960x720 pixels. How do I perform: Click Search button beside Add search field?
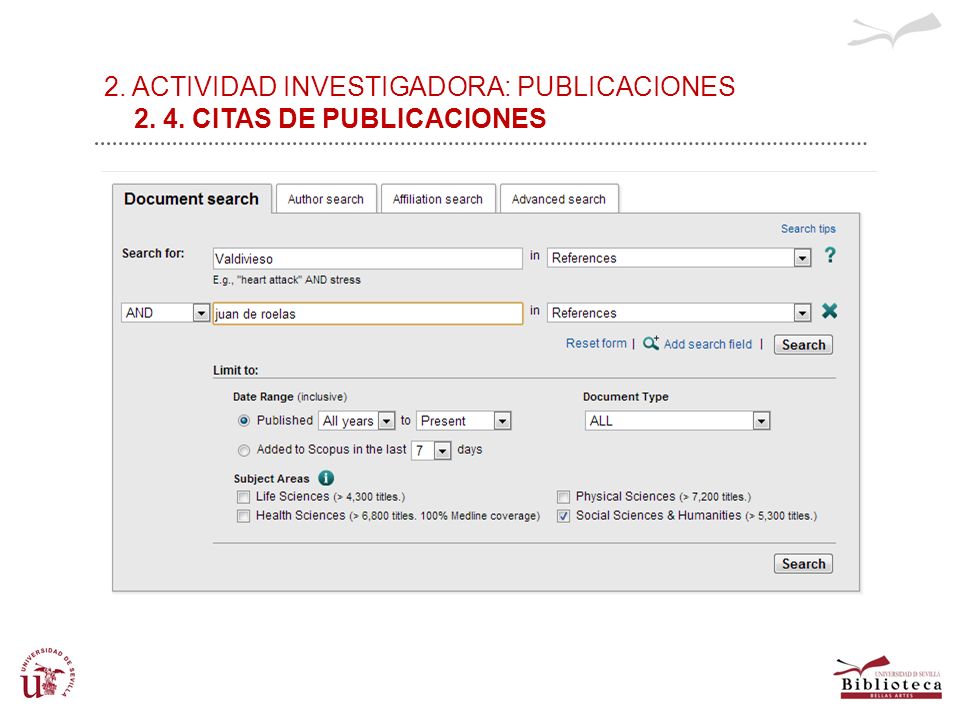(803, 345)
